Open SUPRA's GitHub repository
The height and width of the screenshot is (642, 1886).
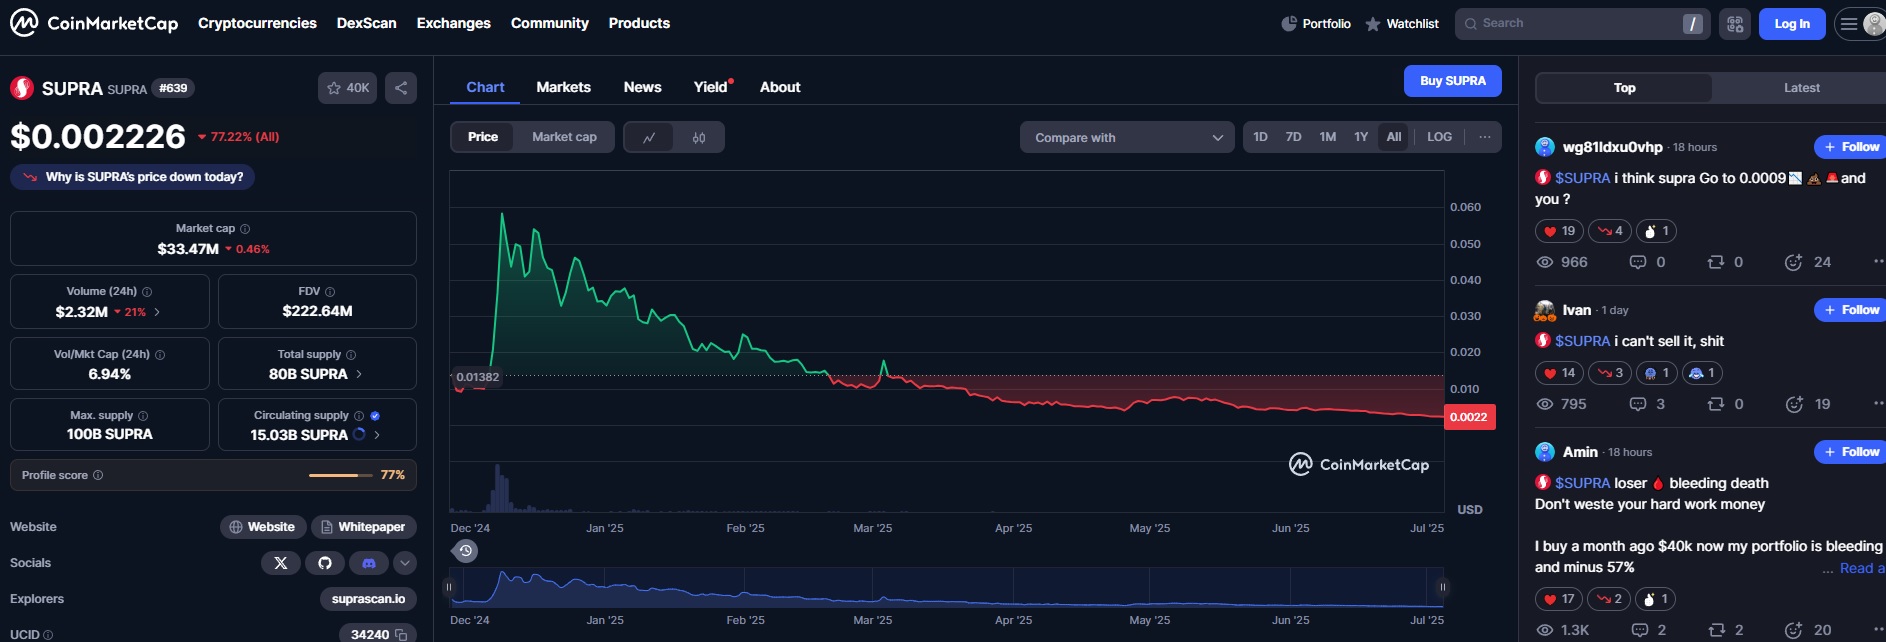click(325, 563)
